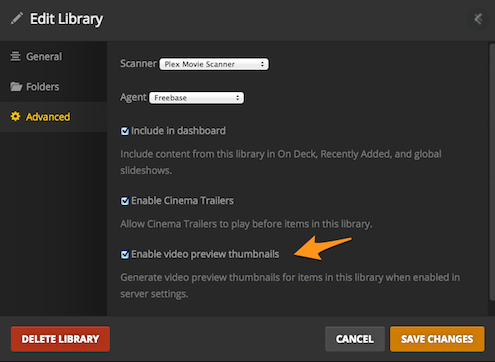Viewport: 495px width, 362px height.
Task: Select the Advanced tab
Action: pos(53,117)
